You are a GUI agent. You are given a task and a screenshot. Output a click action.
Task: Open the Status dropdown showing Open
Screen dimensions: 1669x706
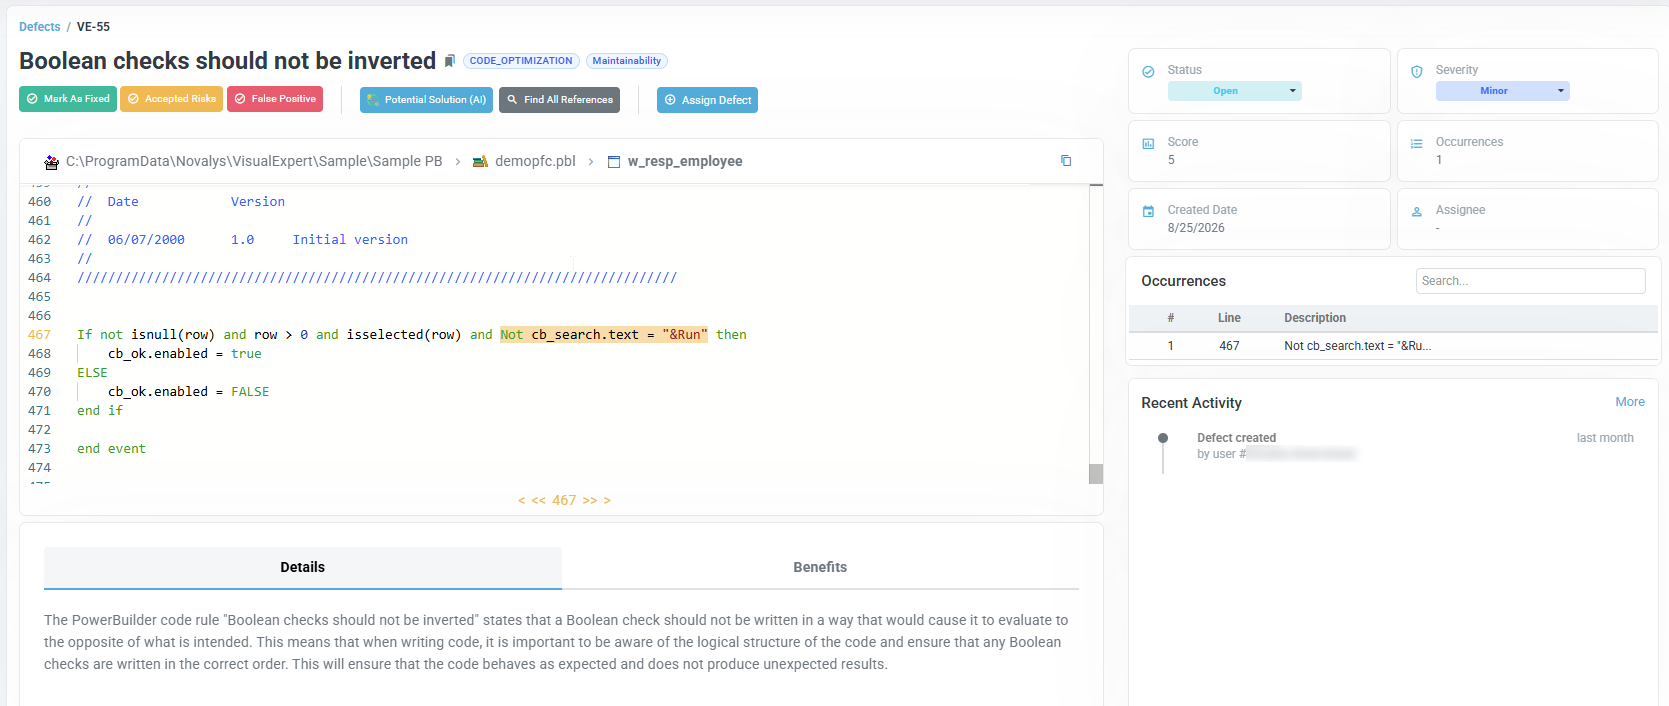pos(1235,91)
